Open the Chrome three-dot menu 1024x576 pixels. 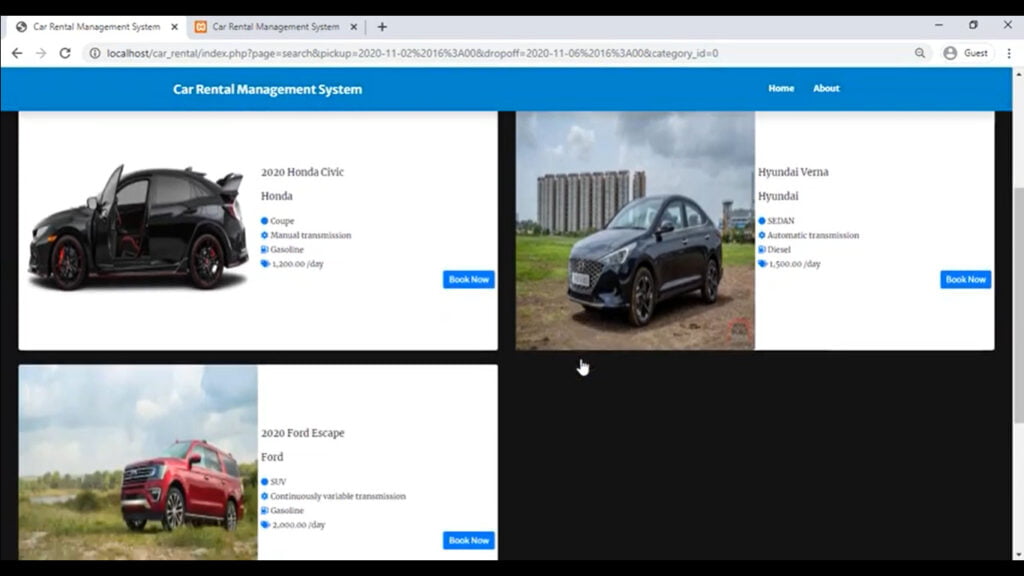1009,53
